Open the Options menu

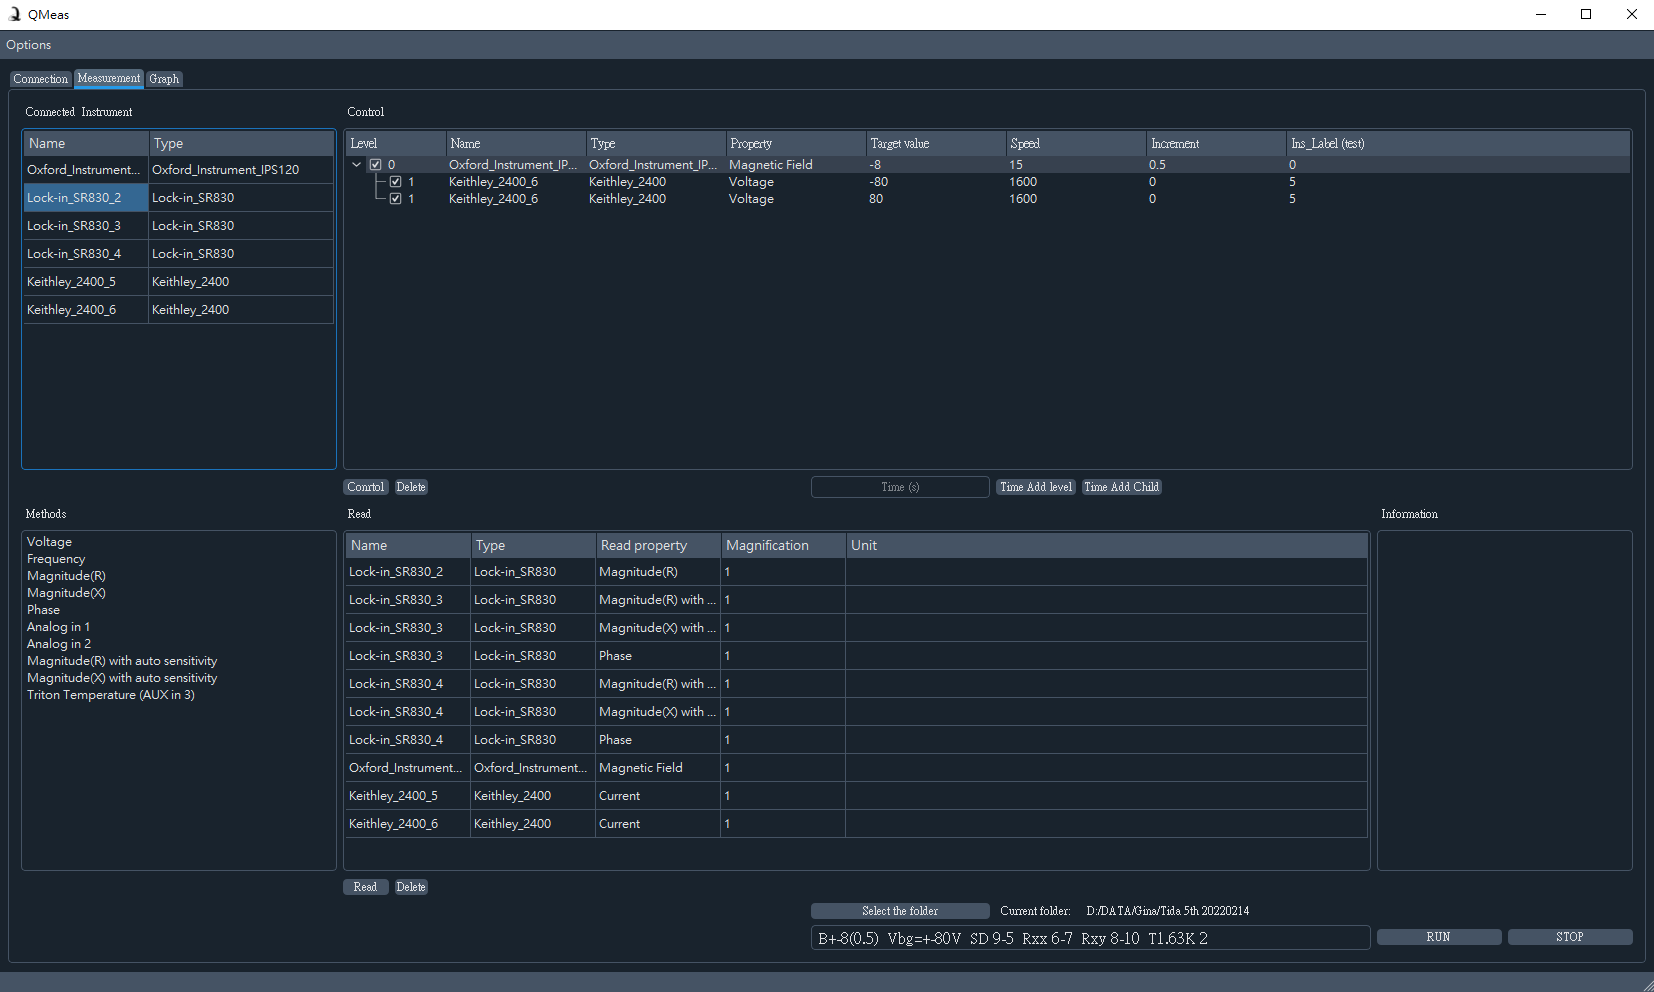(x=28, y=45)
